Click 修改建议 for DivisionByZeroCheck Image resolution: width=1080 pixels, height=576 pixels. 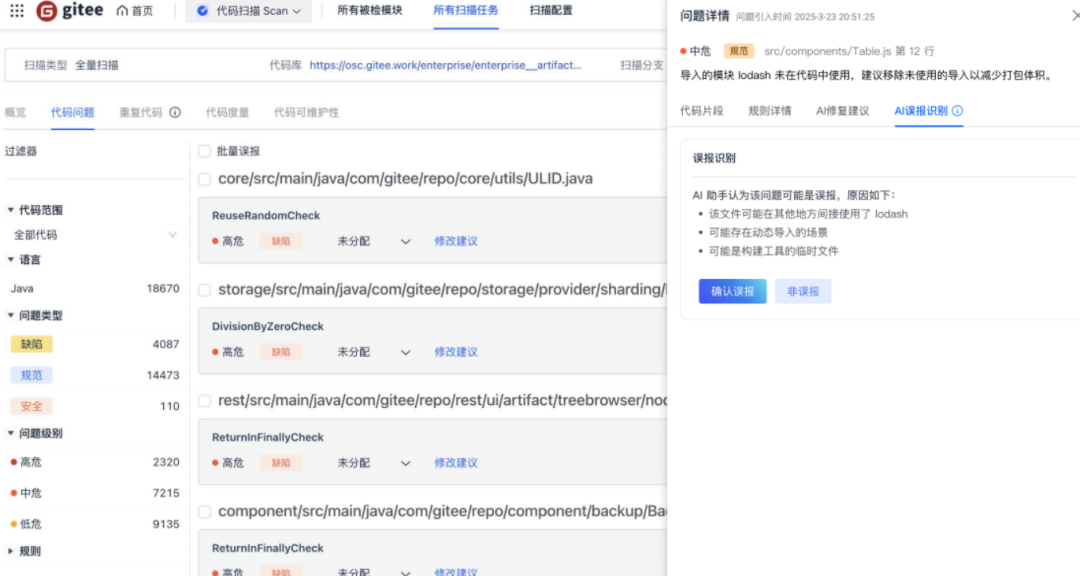[x=455, y=352]
